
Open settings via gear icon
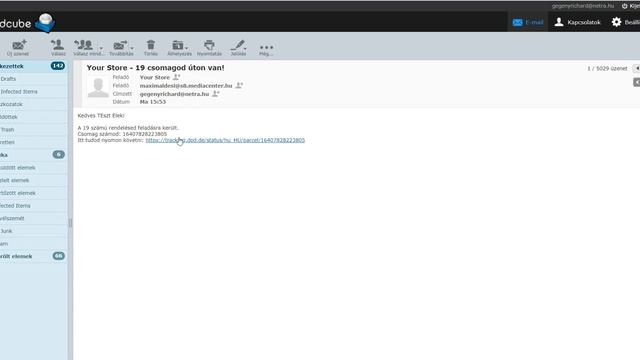[x=616, y=22]
